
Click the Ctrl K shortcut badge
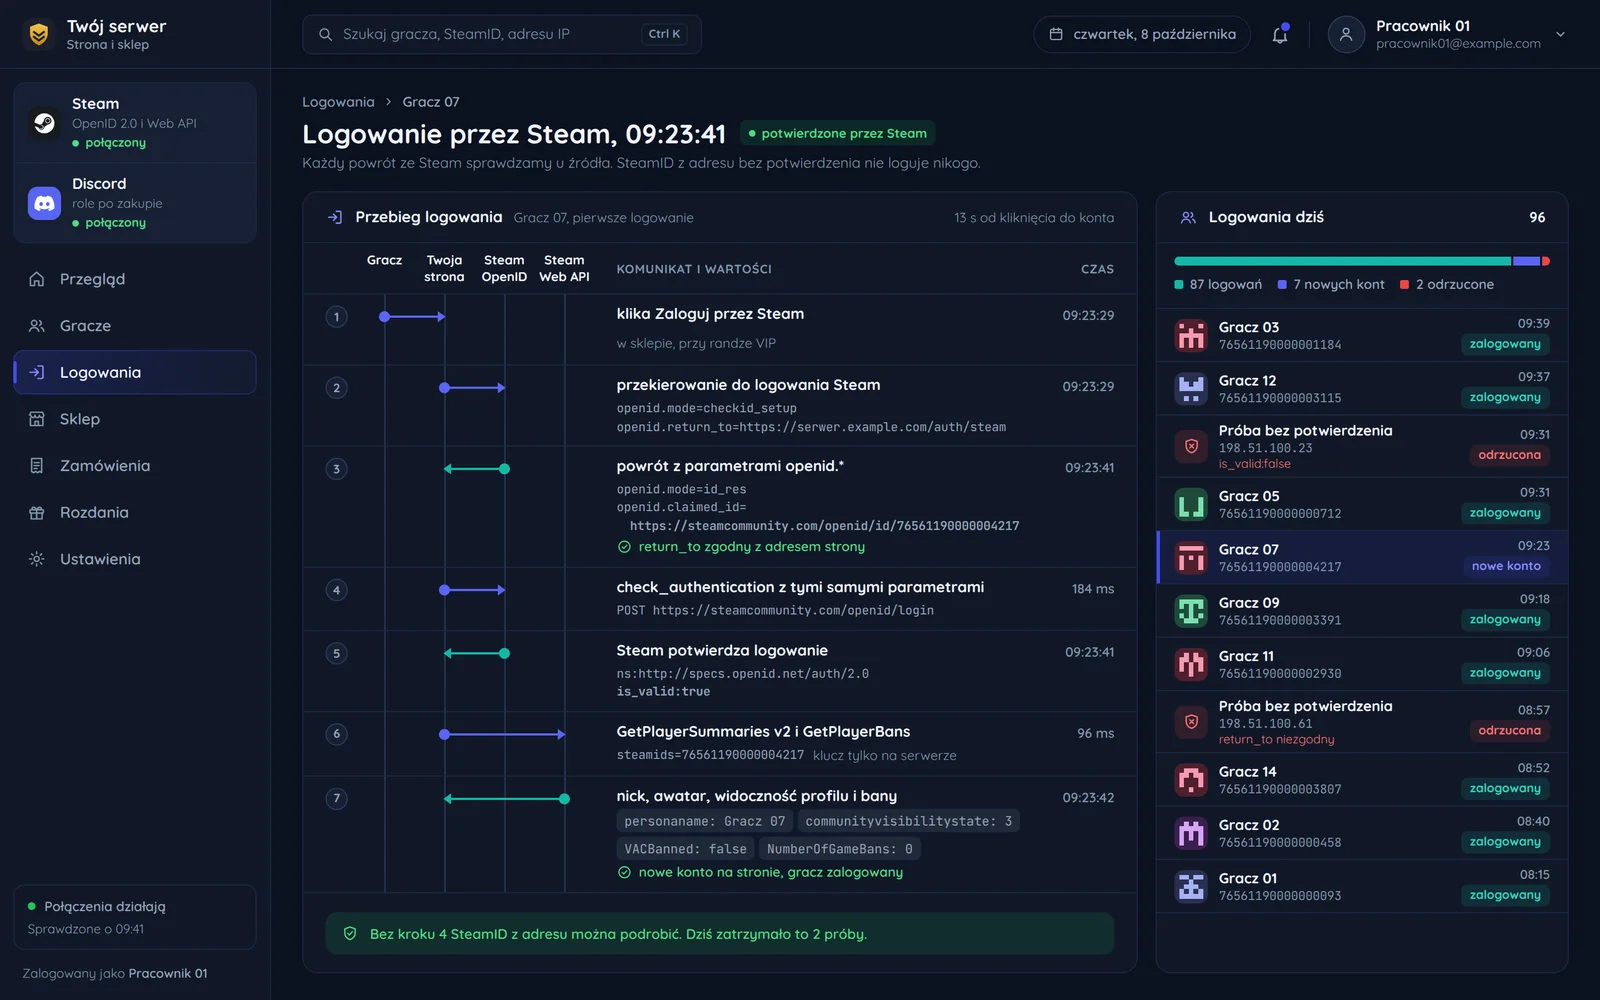(664, 34)
